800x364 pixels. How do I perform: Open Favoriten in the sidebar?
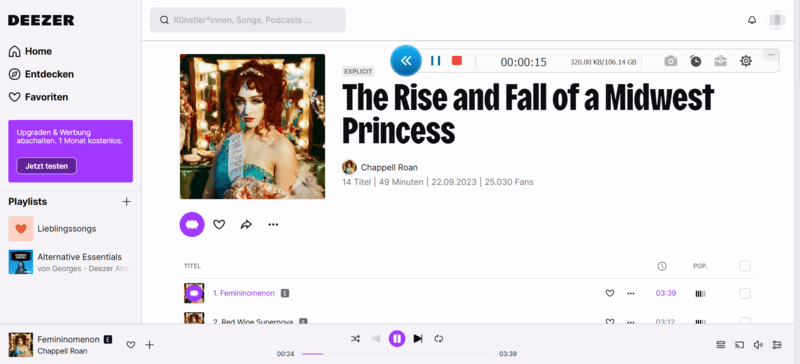(x=38, y=97)
